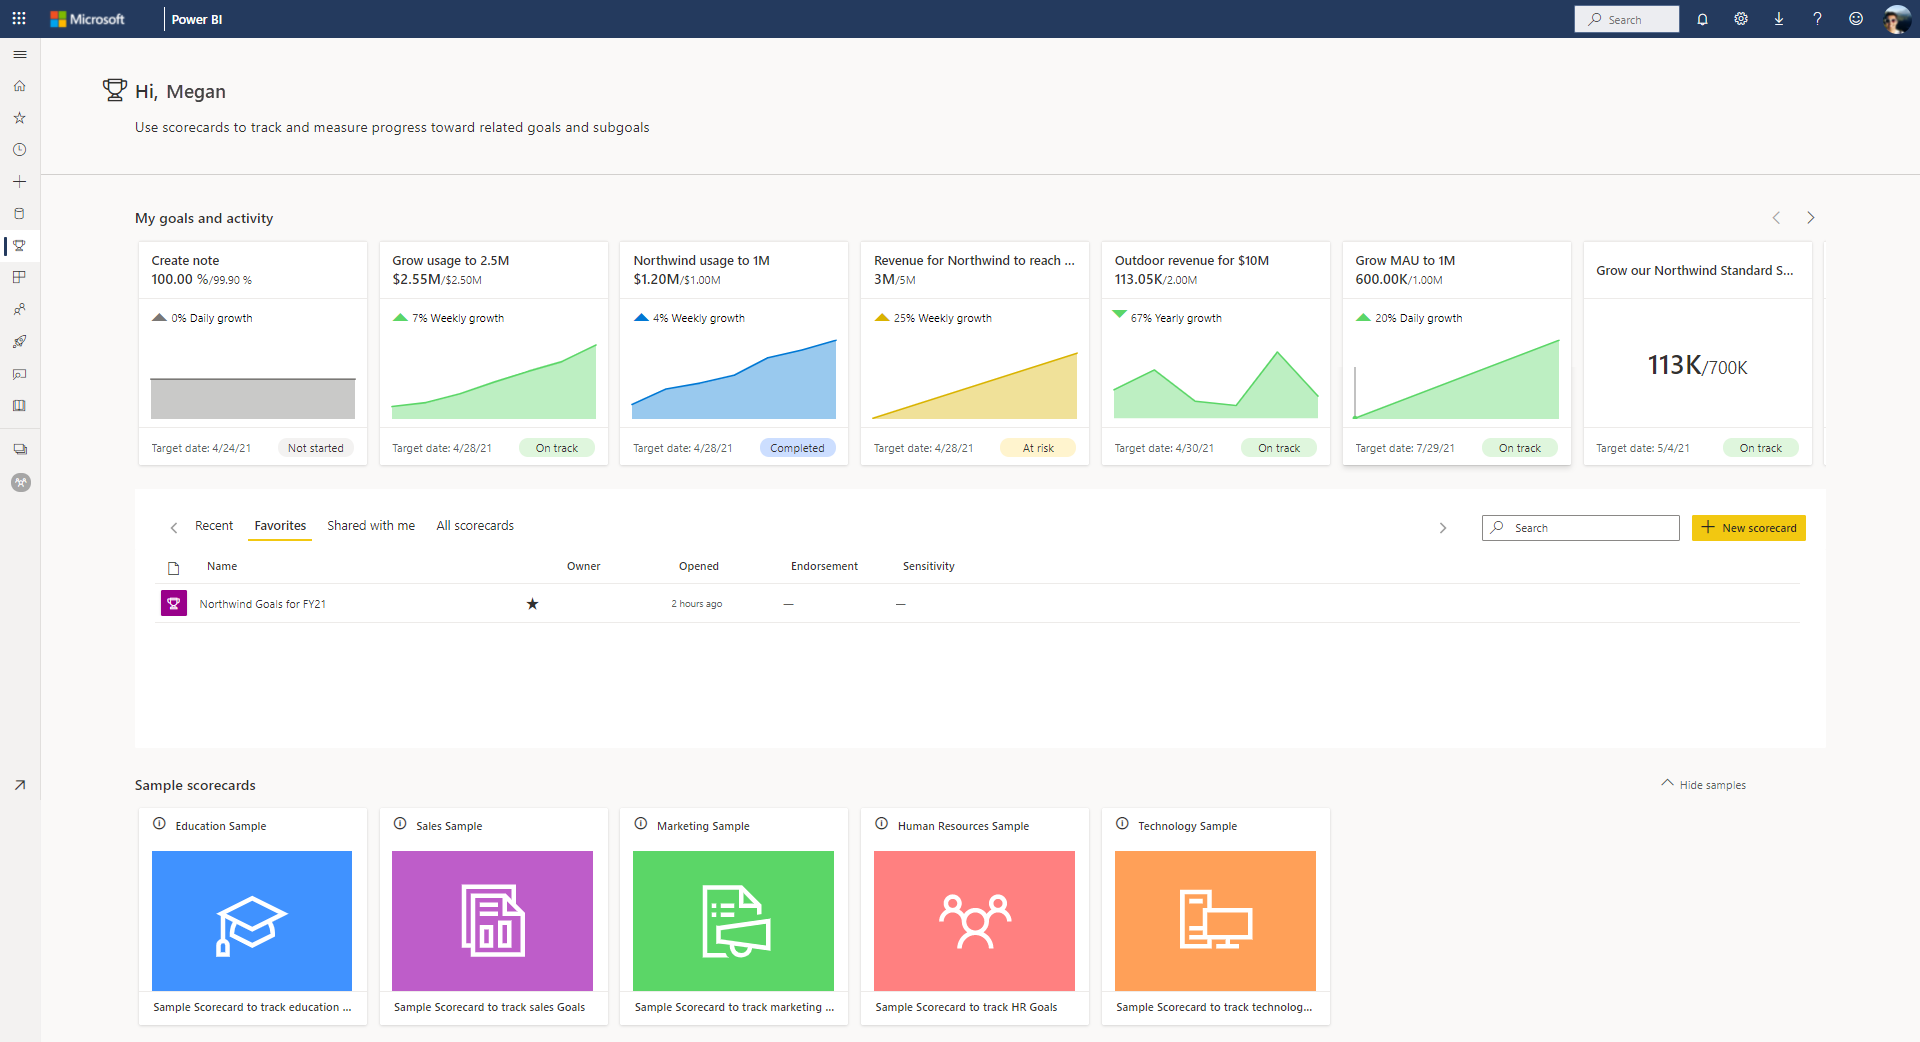
Task: Click the At risk status badge
Action: (1038, 448)
